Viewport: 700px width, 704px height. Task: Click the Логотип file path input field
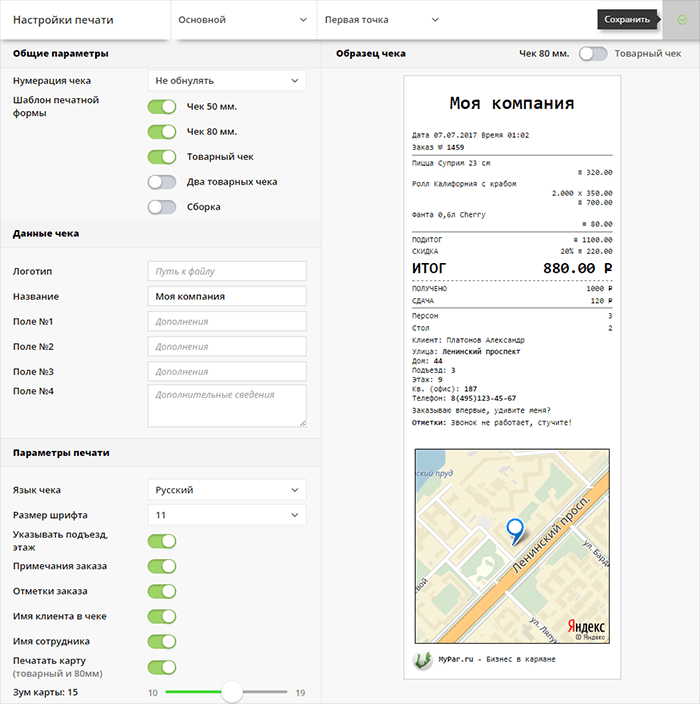226,271
